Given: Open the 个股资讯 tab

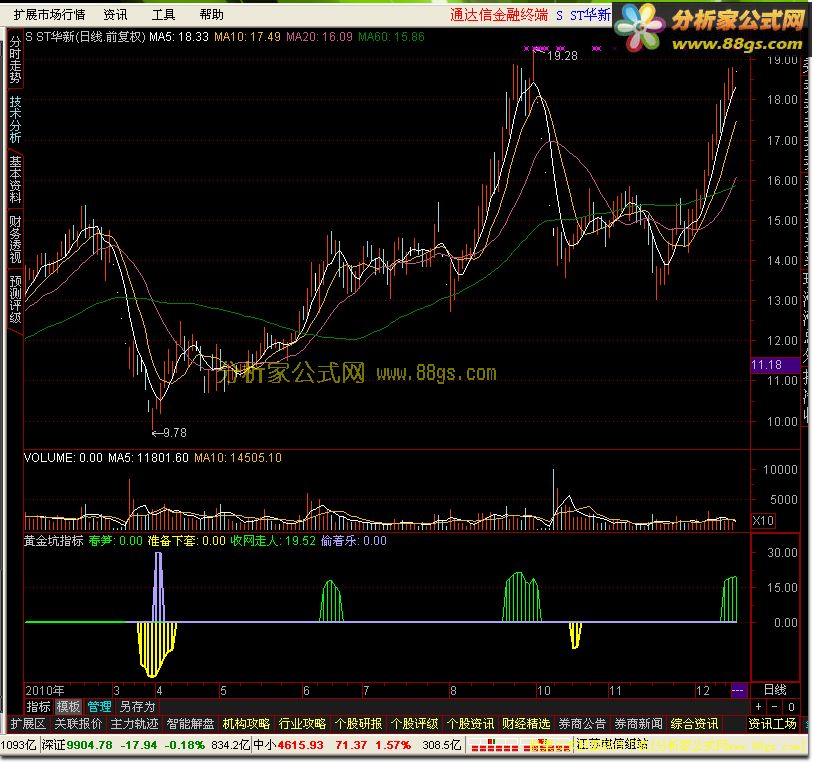Looking at the screenshot, I should point(471,724).
